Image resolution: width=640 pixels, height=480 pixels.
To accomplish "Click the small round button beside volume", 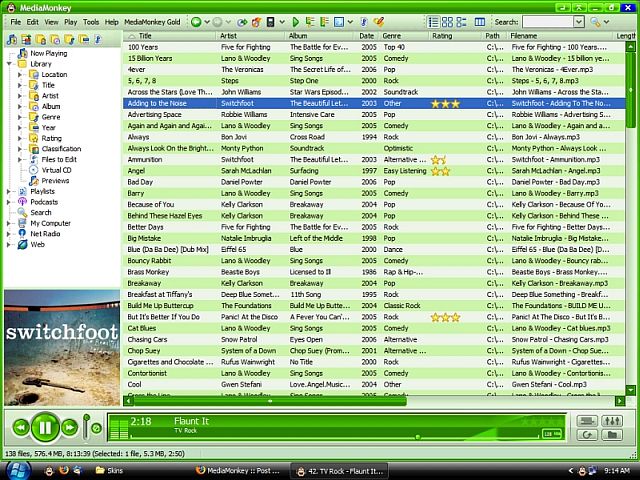I will 96,428.
